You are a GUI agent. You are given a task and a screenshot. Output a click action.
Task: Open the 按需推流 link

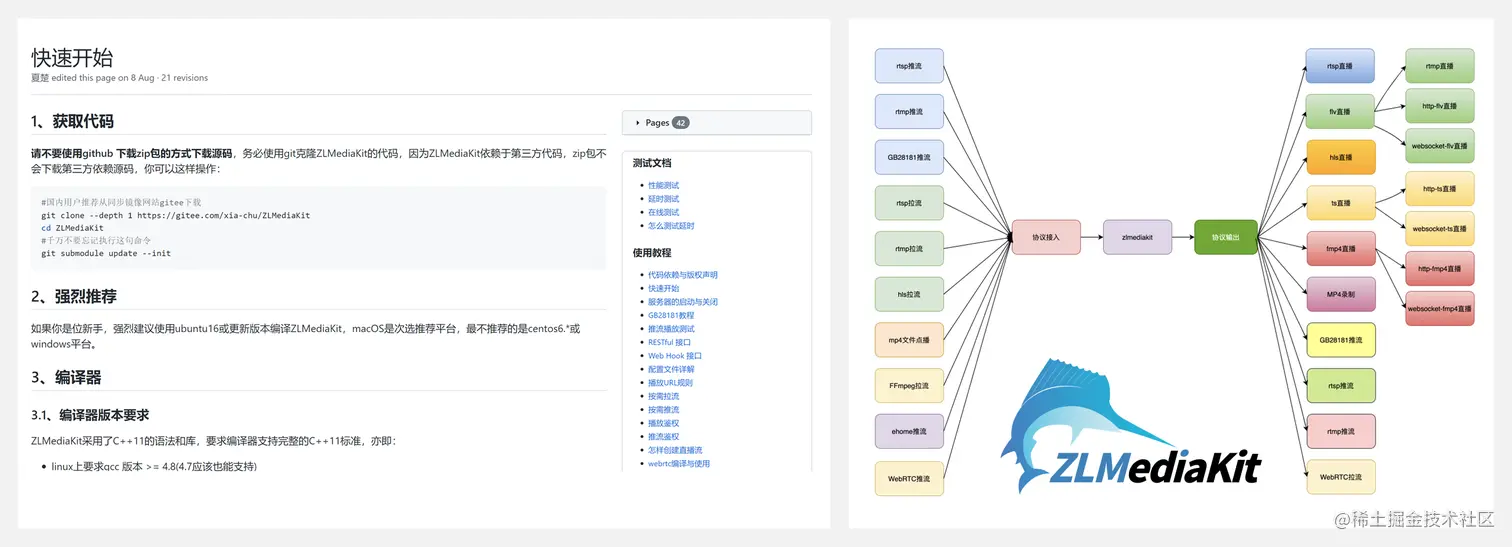[663, 410]
